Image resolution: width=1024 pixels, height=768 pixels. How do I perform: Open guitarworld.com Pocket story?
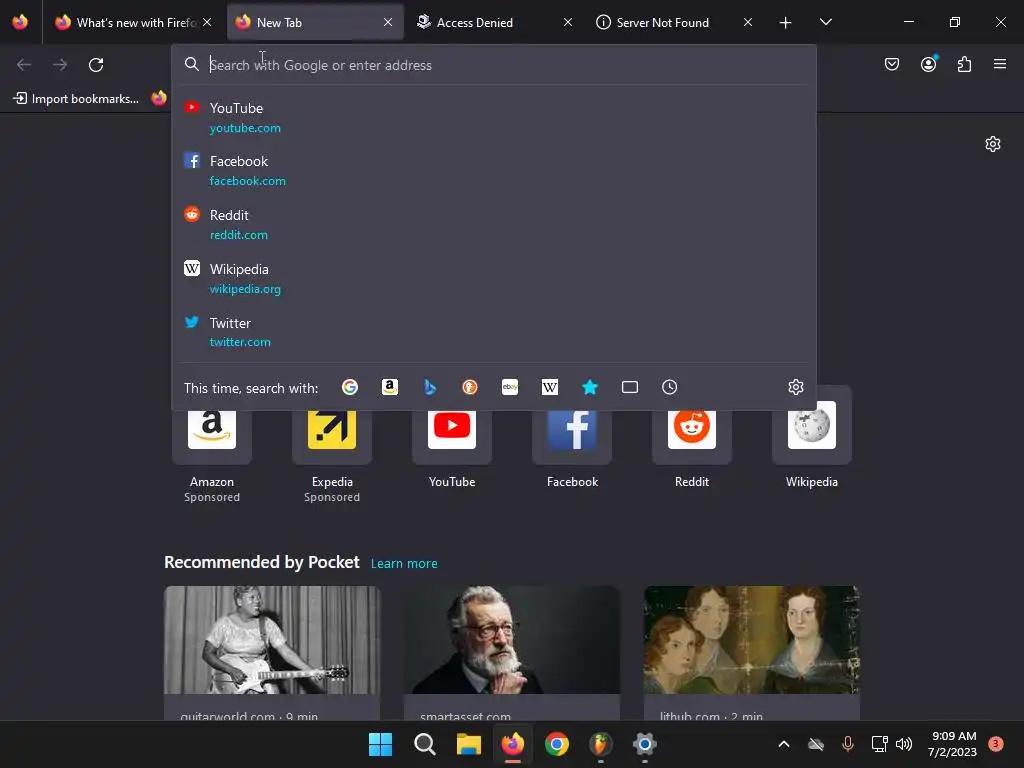tap(272, 653)
